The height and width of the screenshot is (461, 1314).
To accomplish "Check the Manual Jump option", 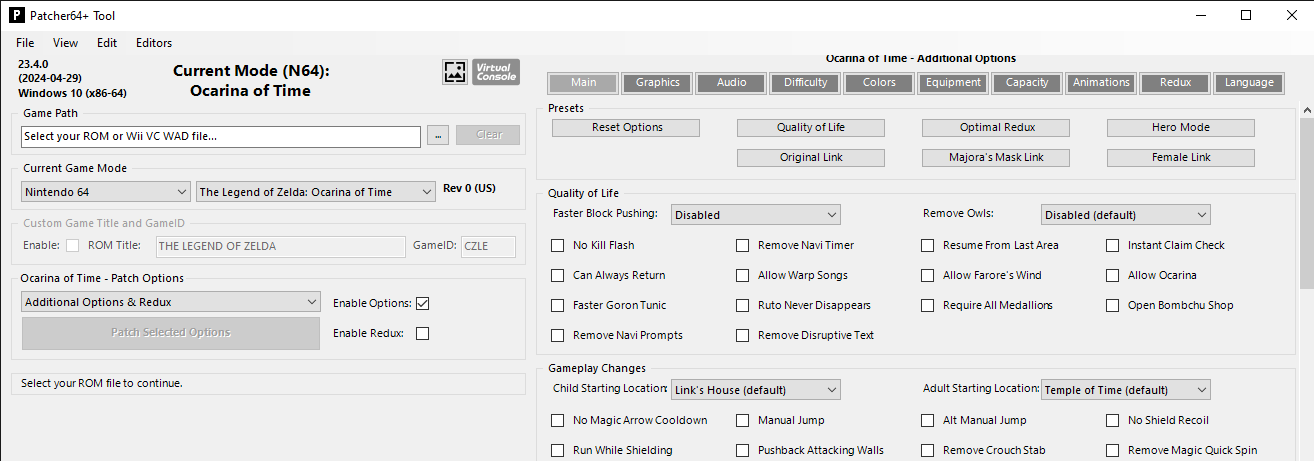I will click(x=743, y=420).
